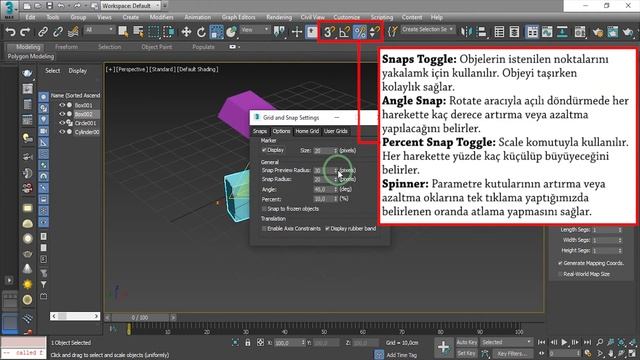Image resolution: width=640 pixels, height=360 pixels.
Task: Toggle the 3D Snaps Toggle button
Action: (329, 31)
